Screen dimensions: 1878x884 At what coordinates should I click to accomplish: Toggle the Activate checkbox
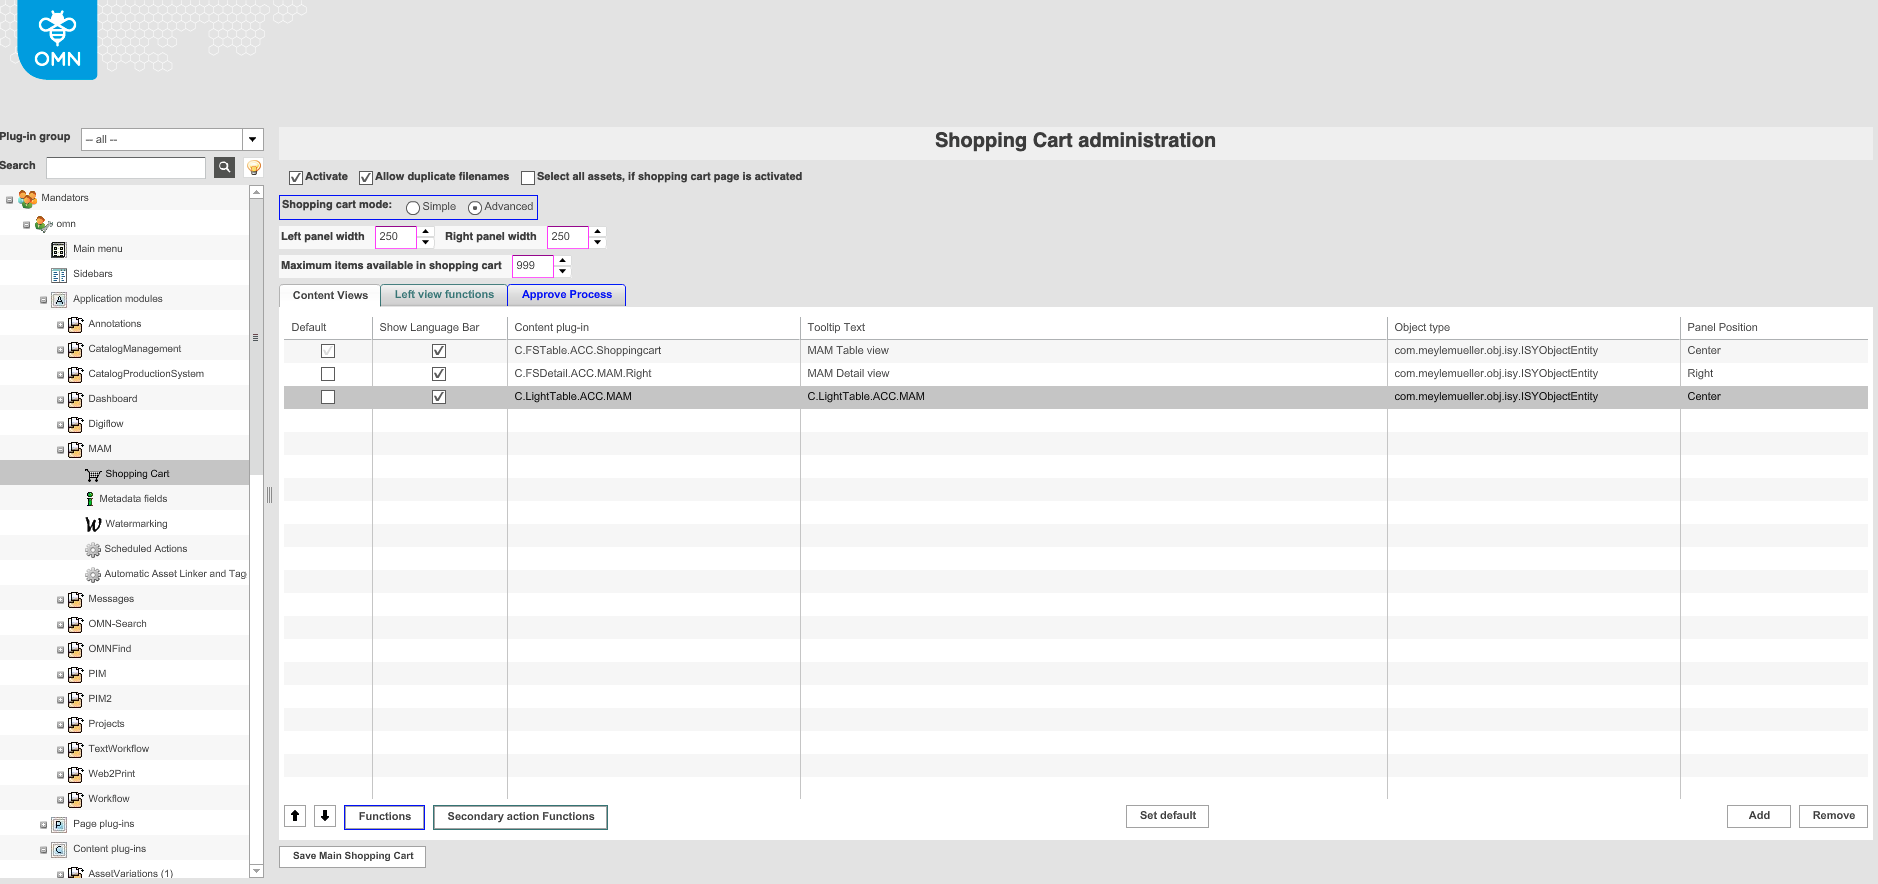[x=296, y=178]
